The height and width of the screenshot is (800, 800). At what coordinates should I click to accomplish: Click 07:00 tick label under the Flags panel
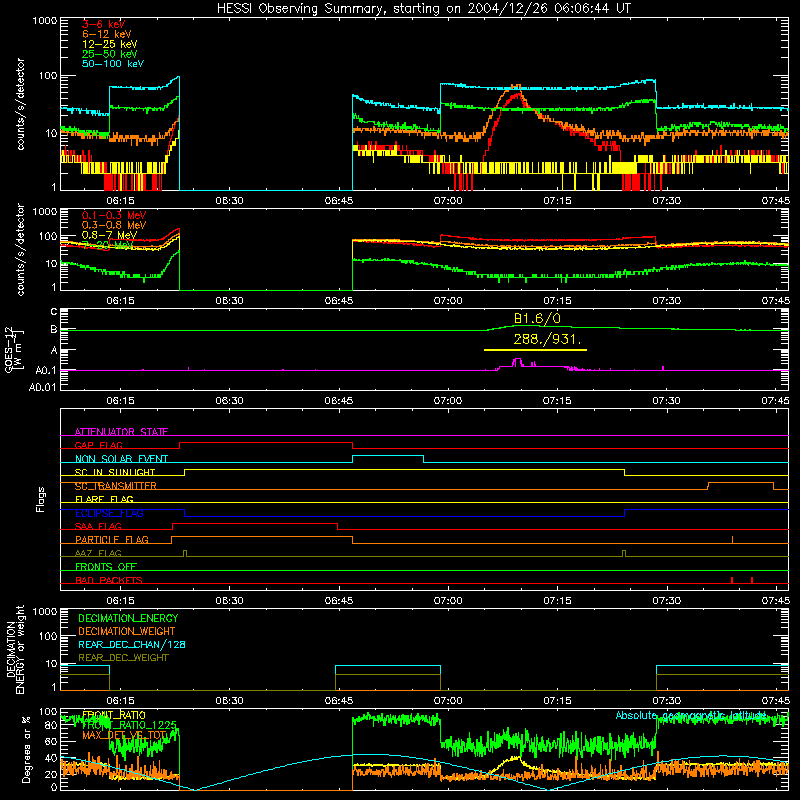click(x=448, y=601)
